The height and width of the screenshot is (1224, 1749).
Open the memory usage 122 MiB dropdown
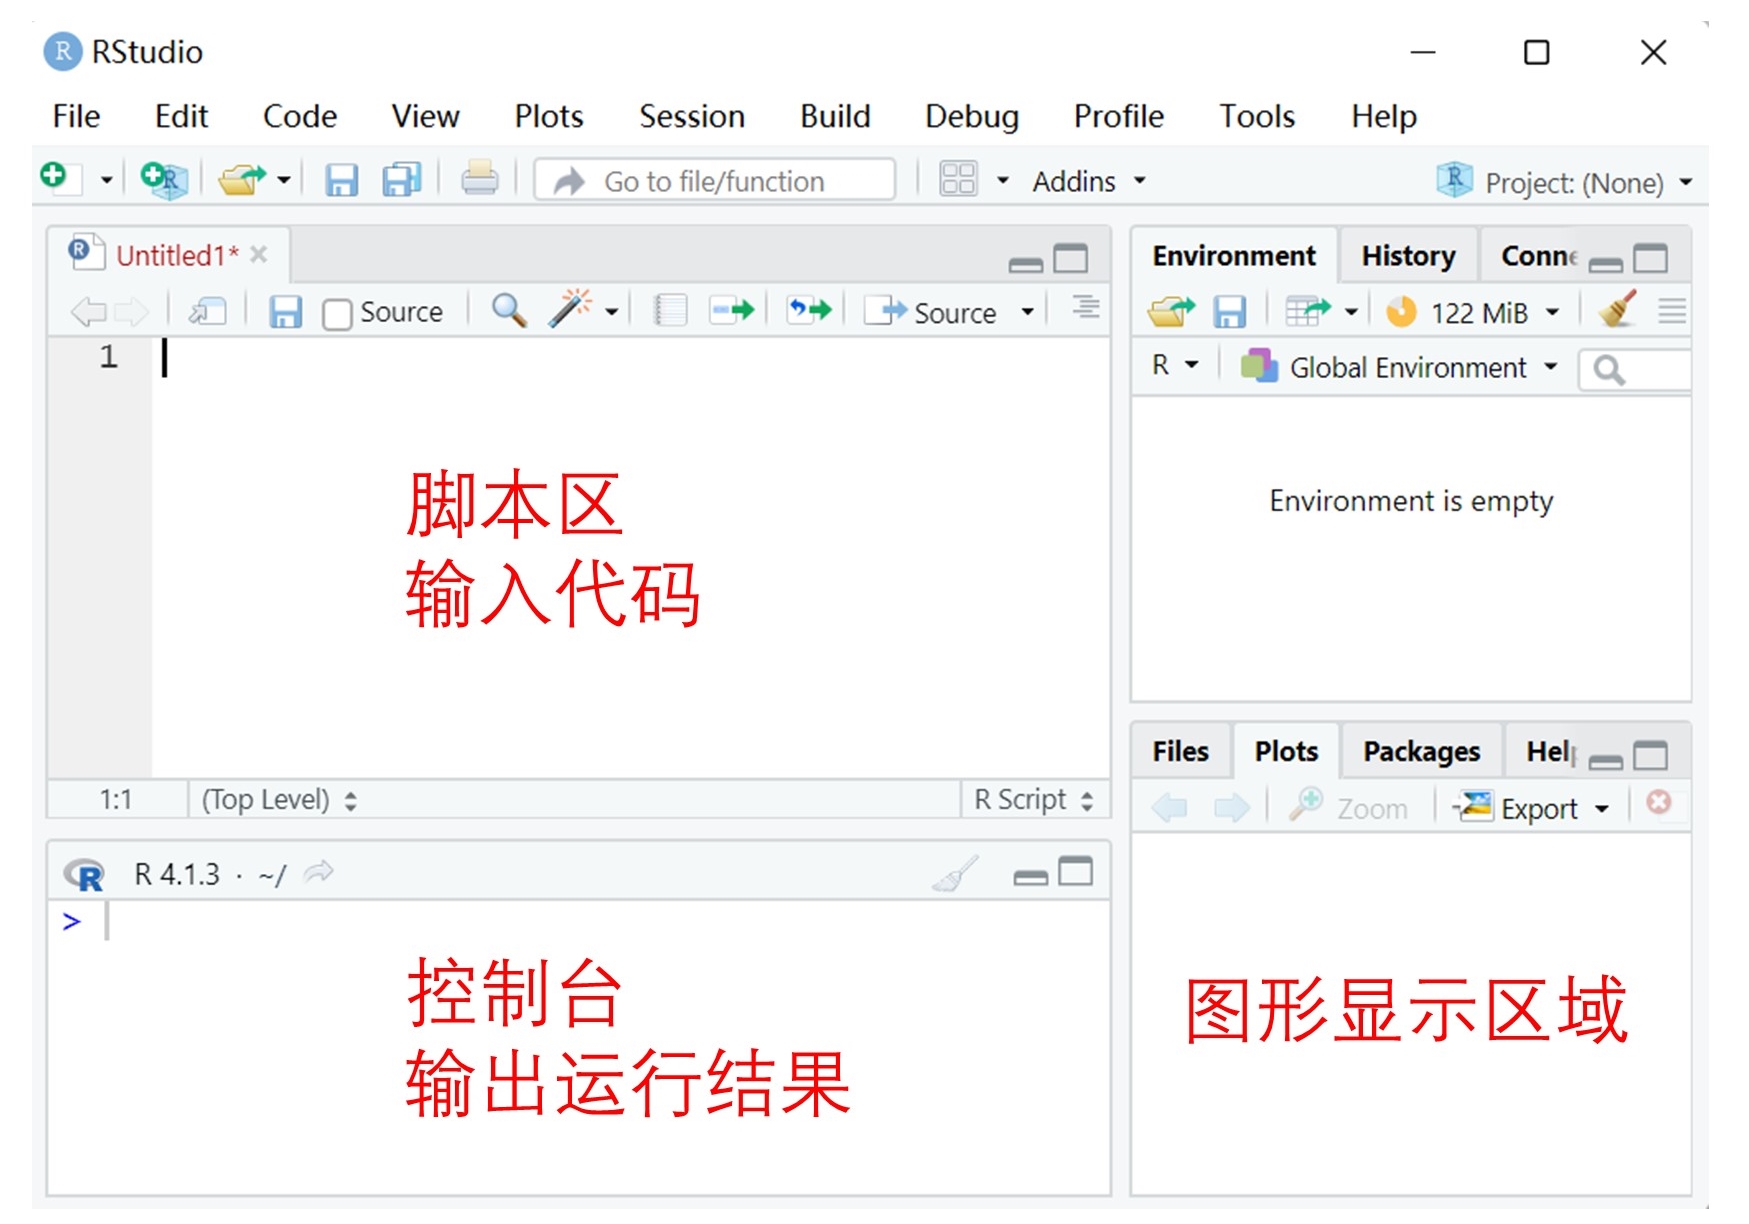[x=1472, y=313]
